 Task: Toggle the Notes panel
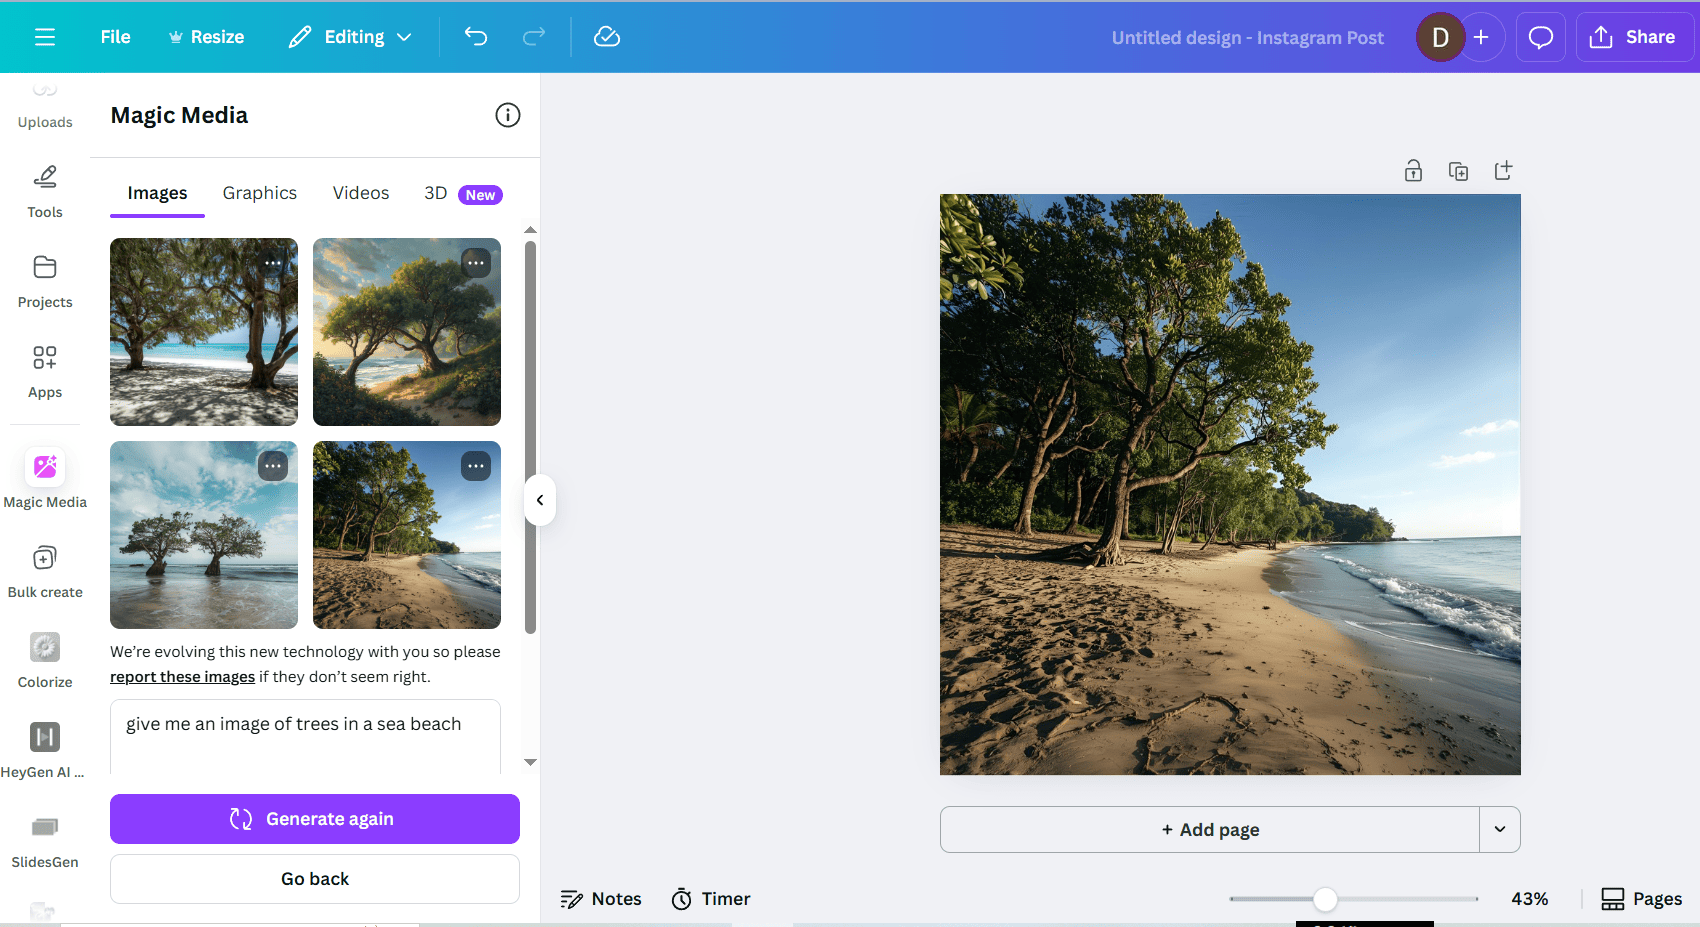click(601, 899)
